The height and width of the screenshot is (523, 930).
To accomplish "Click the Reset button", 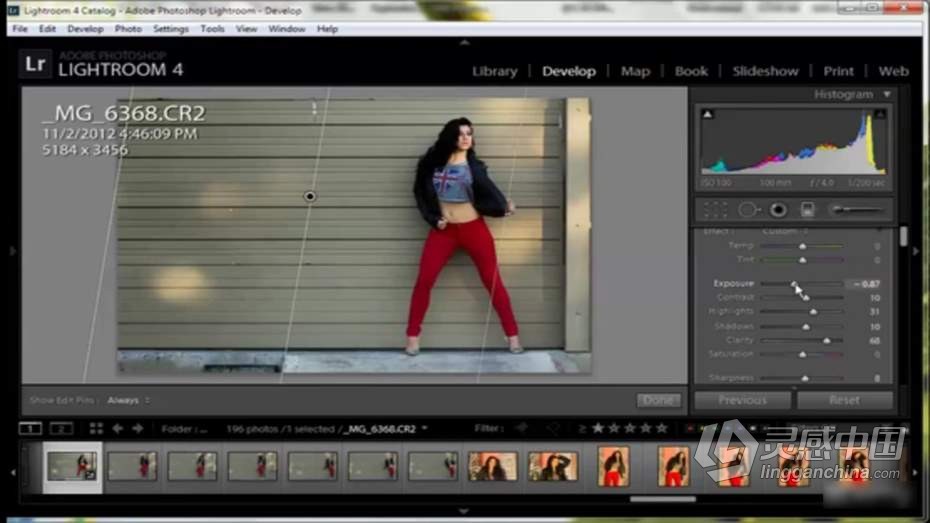I will [x=845, y=400].
